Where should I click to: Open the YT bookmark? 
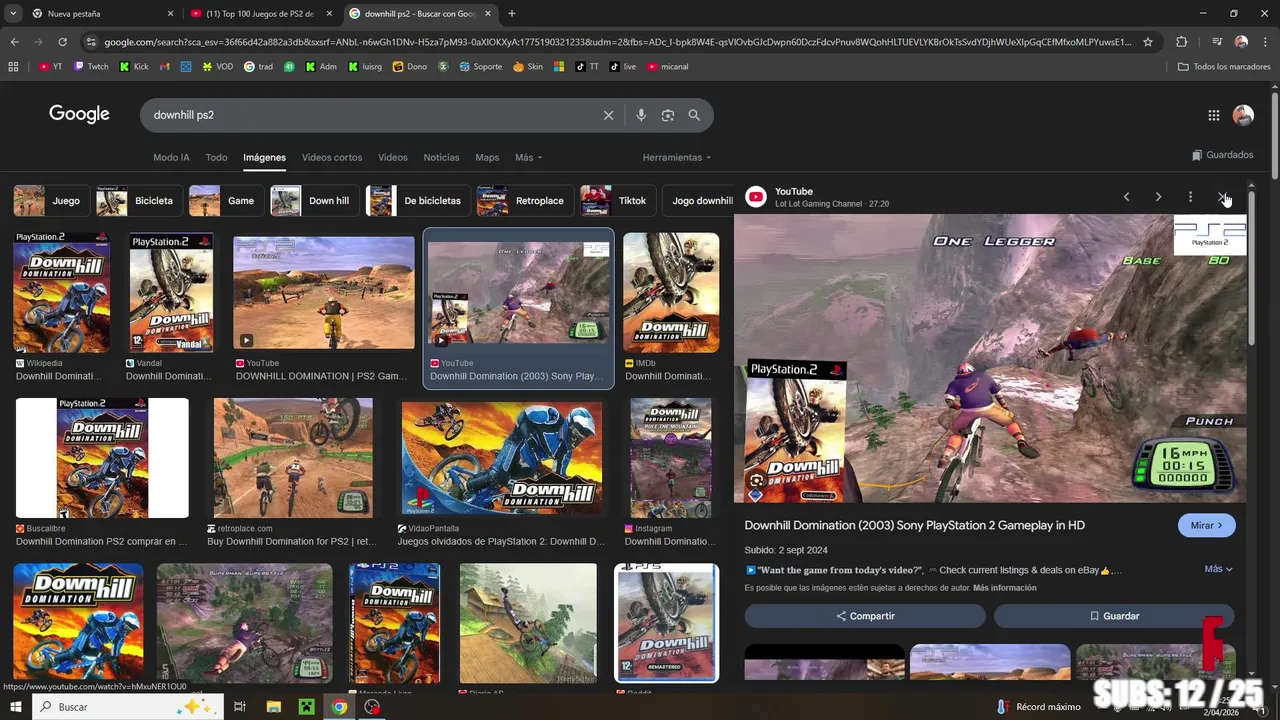point(50,67)
